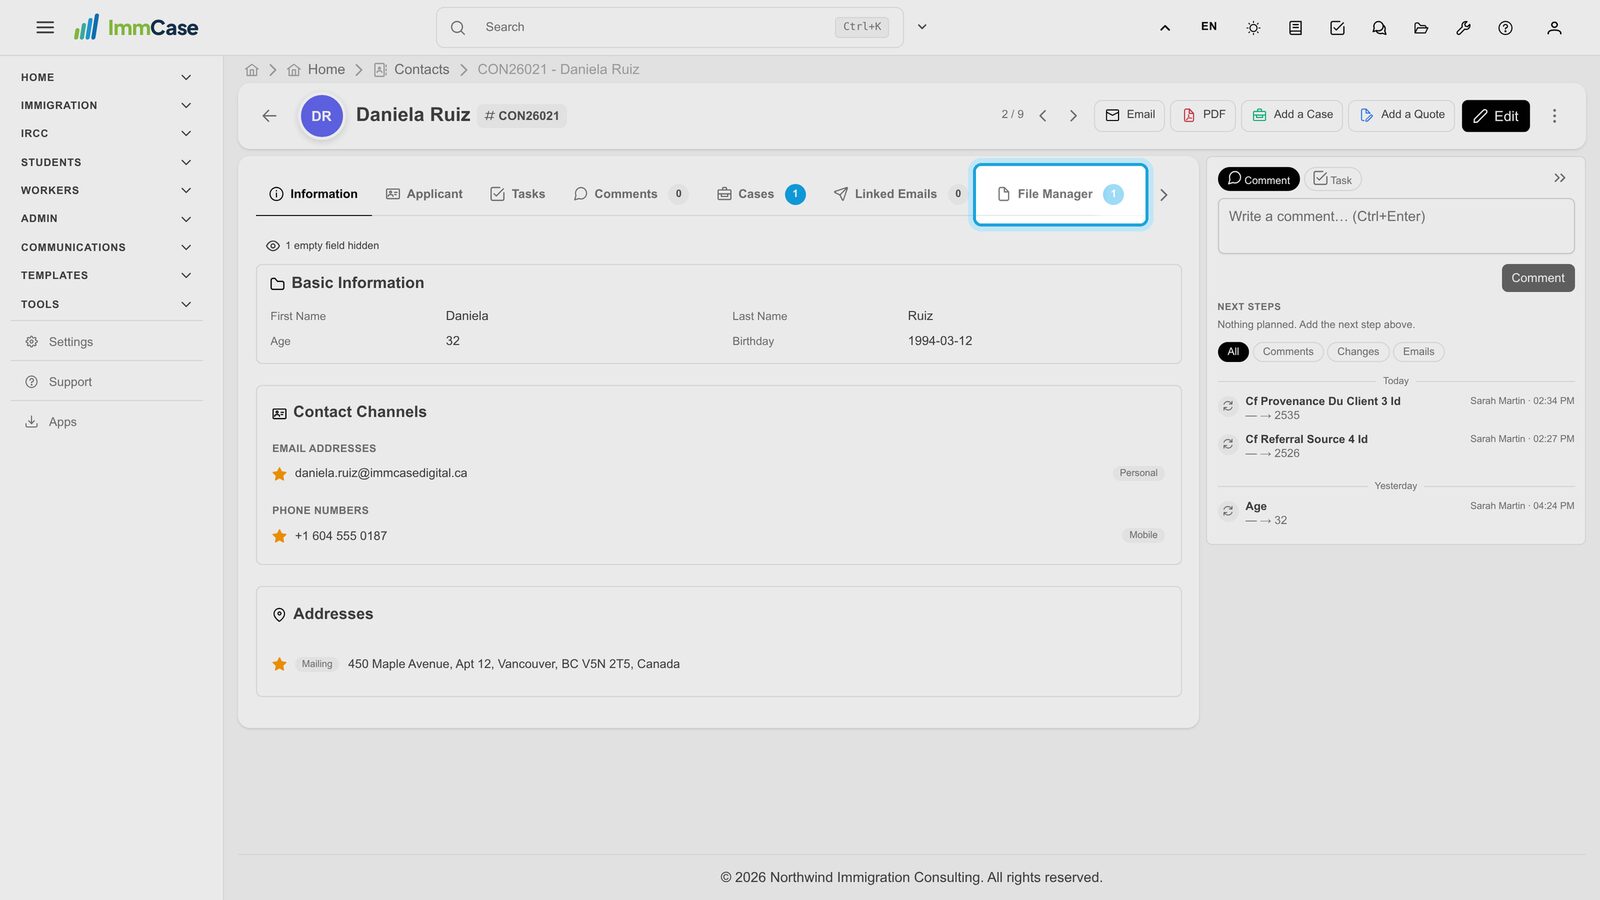1600x900 pixels.
Task: Open the search options dropdown arrow
Action: 922,27
